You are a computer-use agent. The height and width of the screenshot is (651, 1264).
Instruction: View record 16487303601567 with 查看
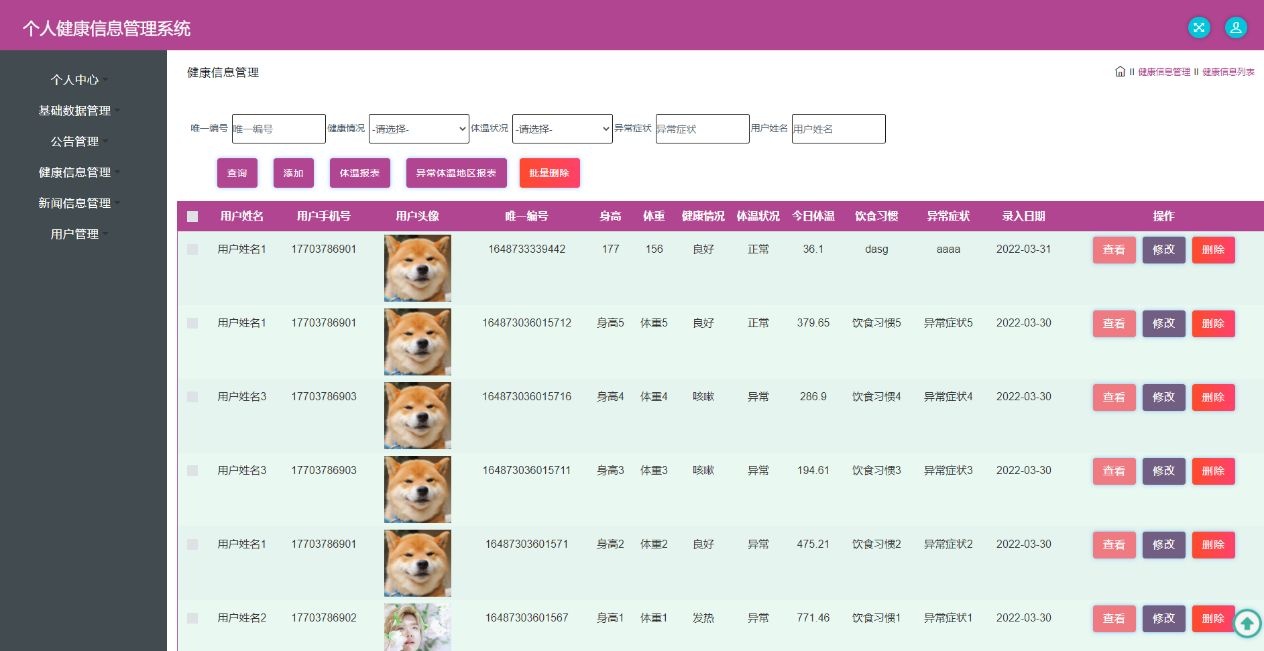click(1114, 619)
